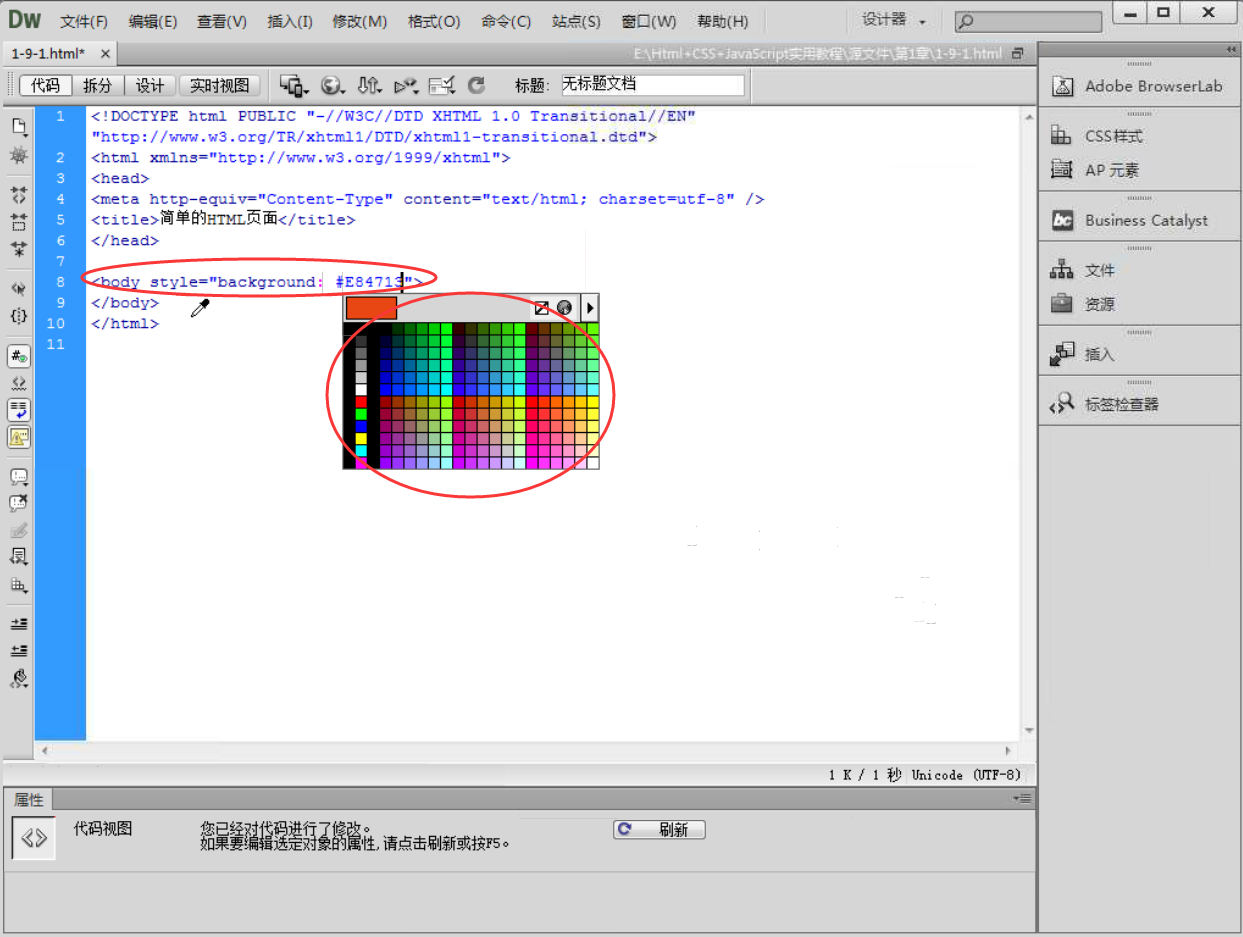1243x937 pixels.
Task: Click the Format Source Code icon
Action: (x=19, y=678)
